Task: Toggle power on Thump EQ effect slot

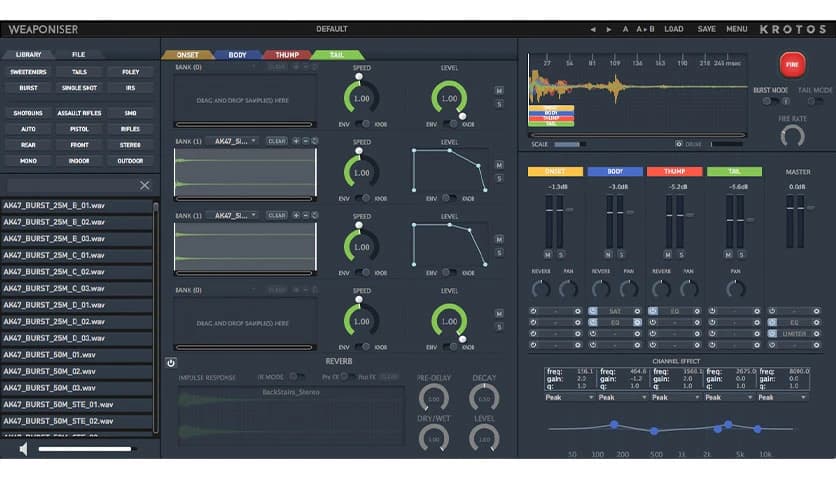Action: 653,311
